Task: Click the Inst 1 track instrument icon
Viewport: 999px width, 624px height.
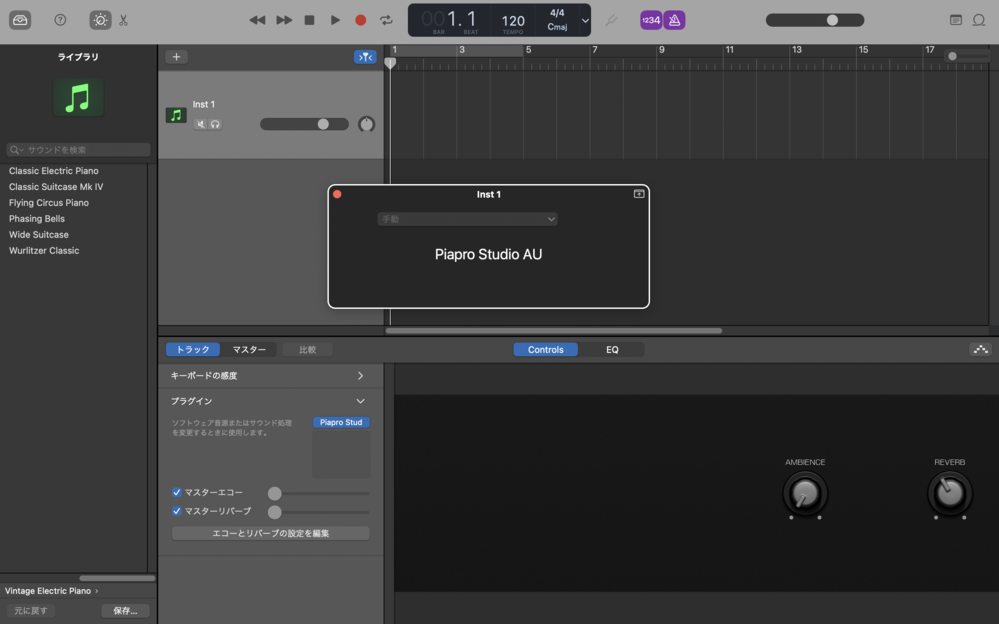Action: tap(176, 115)
